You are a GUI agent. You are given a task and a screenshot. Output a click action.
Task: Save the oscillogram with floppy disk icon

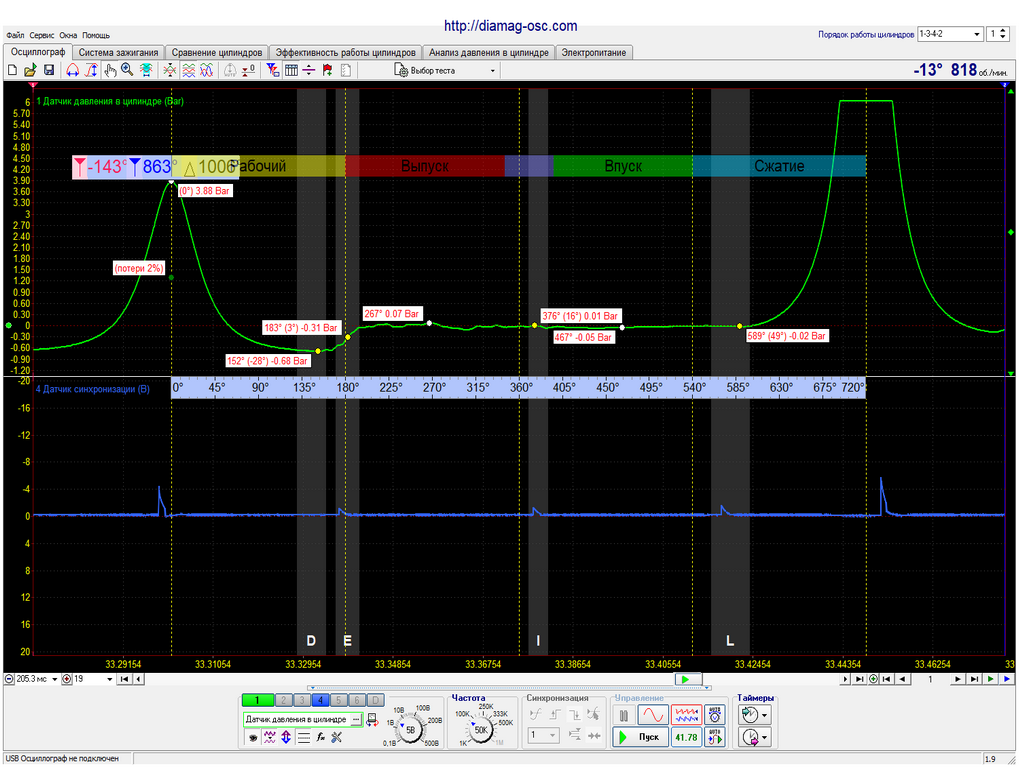(x=48, y=70)
